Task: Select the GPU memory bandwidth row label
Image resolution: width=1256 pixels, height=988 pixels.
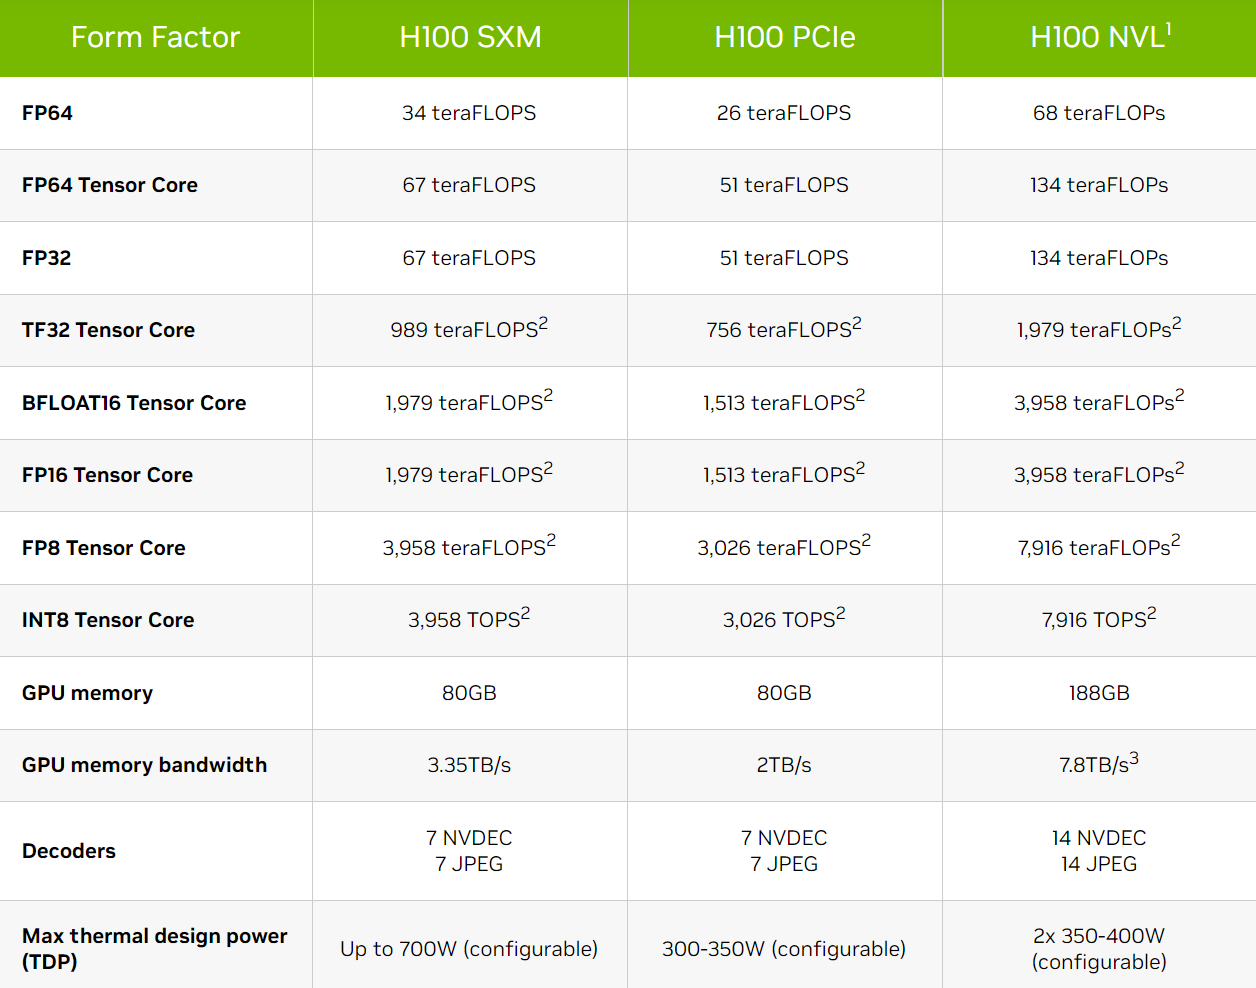Action: click(144, 765)
